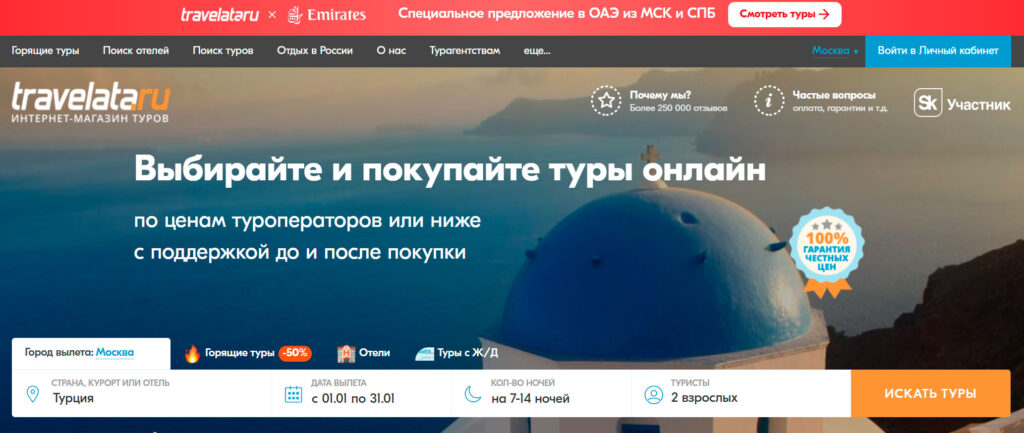This screenshot has height=433, width=1024.
Task: Click Специальное предложение в ОАЭ banner text
Action: [556, 14]
